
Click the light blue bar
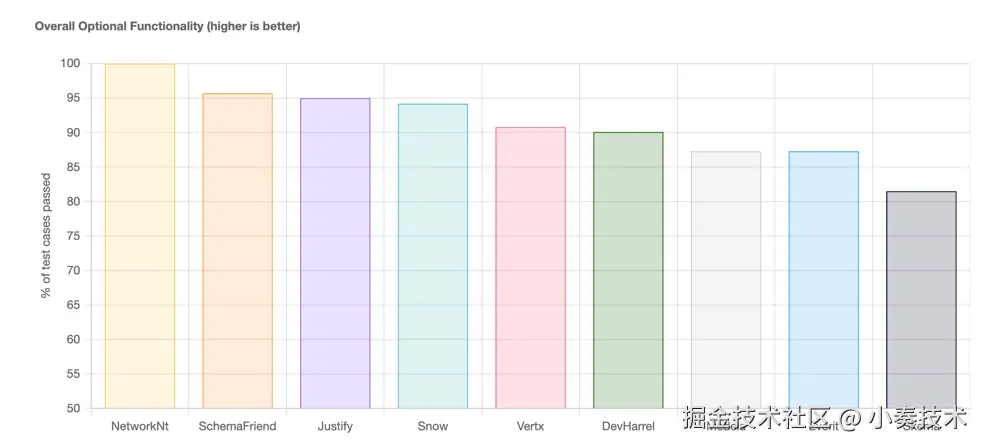823,278
